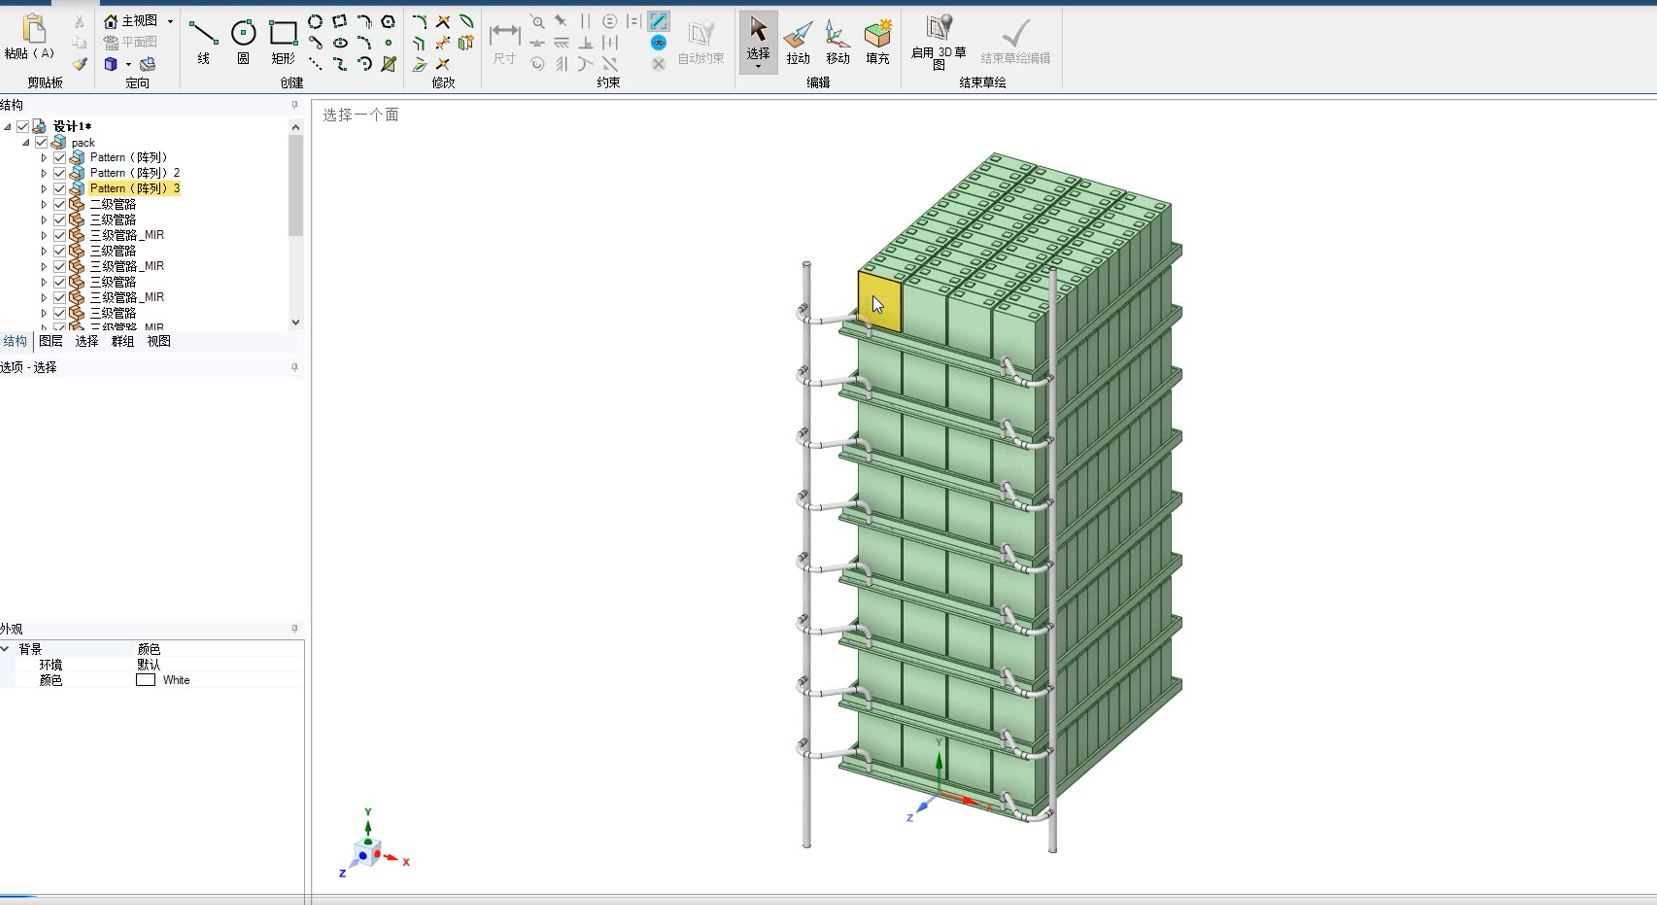Uncheck visibility checkbox for 设计1*
This screenshot has width=1657, height=905.
pyautogui.click(x=23, y=127)
